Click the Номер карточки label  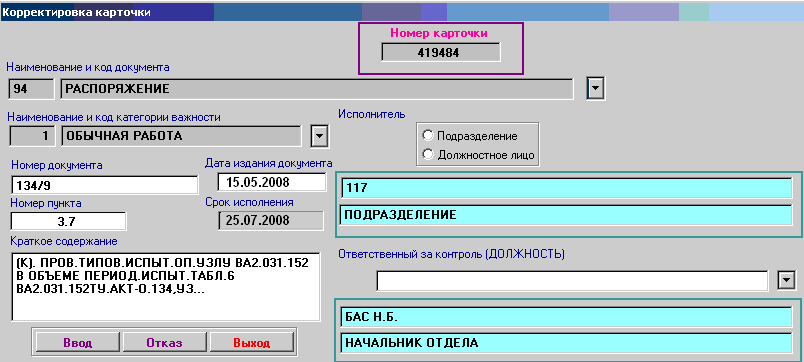coord(439,33)
